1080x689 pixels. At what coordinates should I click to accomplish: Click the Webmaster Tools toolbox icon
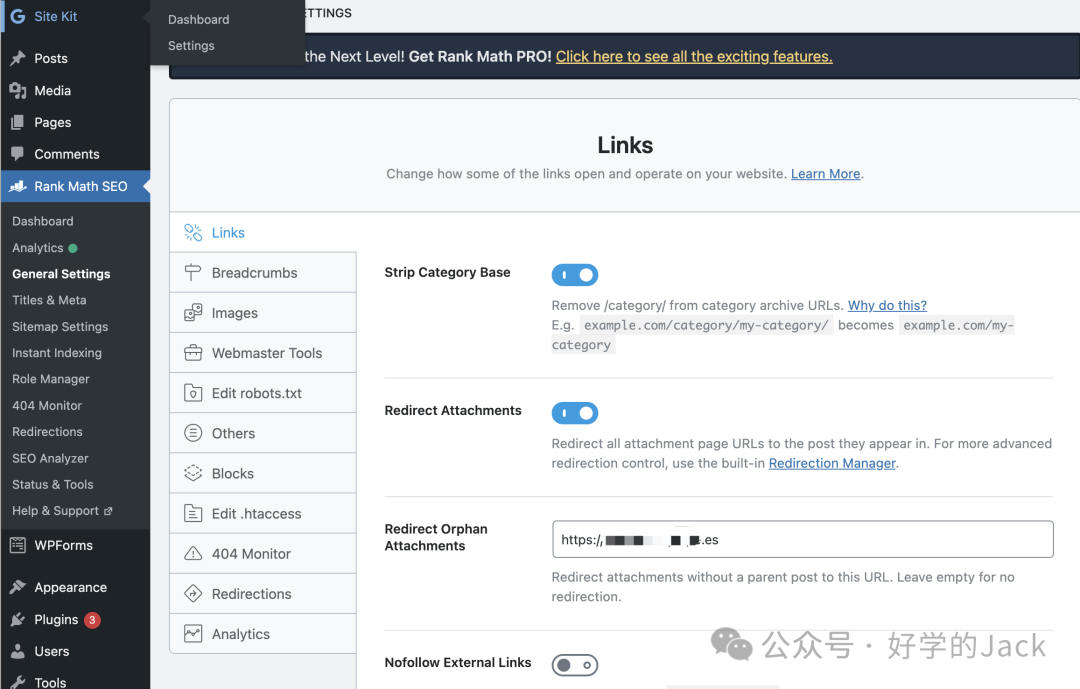[193, 353]
